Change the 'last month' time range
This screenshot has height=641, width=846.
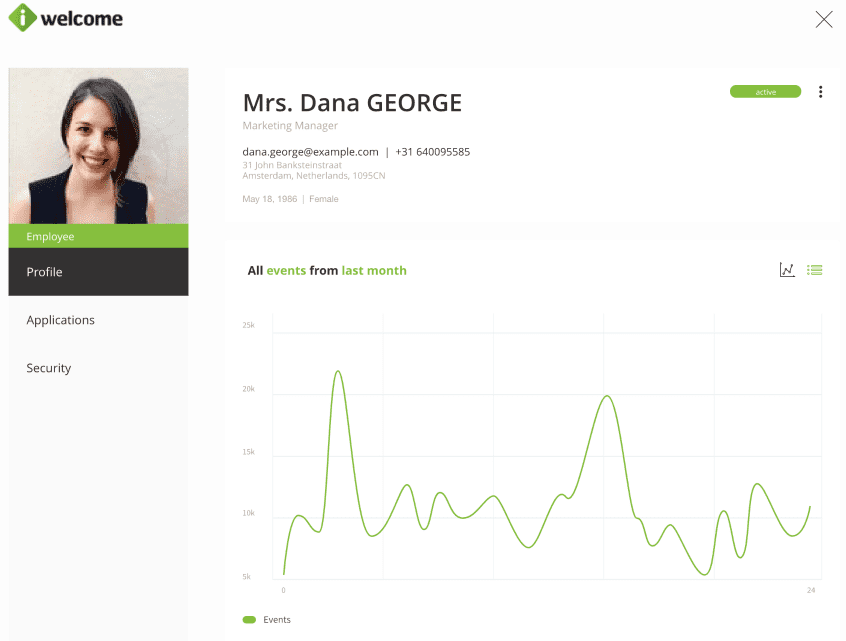click(374, 271)
